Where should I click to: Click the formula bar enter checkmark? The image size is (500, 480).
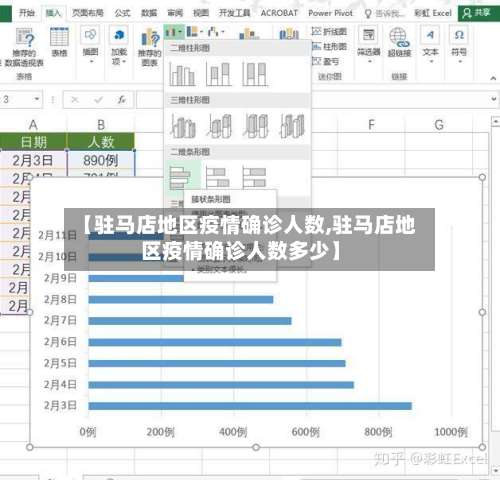click(98, 99)
